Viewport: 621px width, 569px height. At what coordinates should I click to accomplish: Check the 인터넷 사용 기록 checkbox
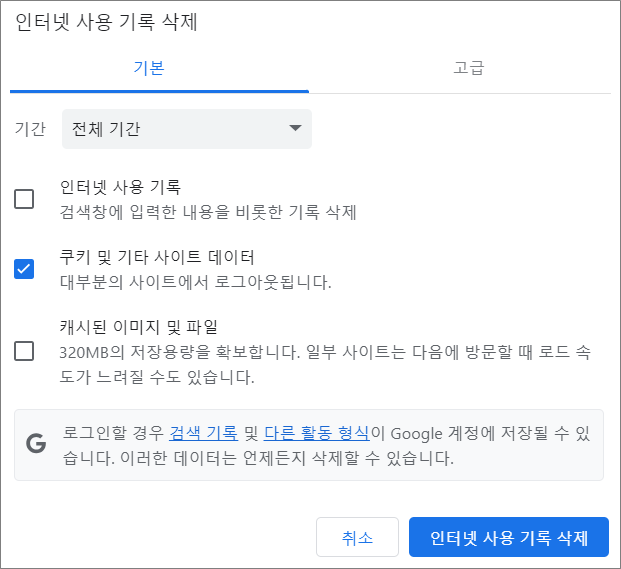(24, 199)
